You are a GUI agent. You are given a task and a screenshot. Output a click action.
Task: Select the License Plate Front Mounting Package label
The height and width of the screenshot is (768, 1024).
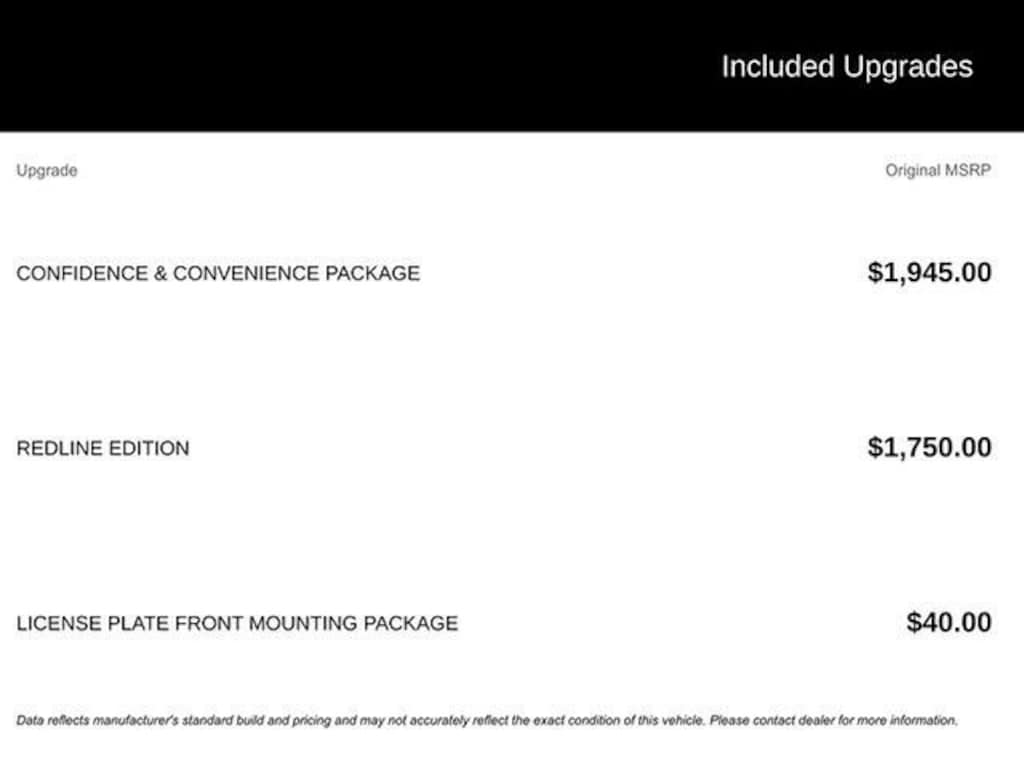point(237,623)
